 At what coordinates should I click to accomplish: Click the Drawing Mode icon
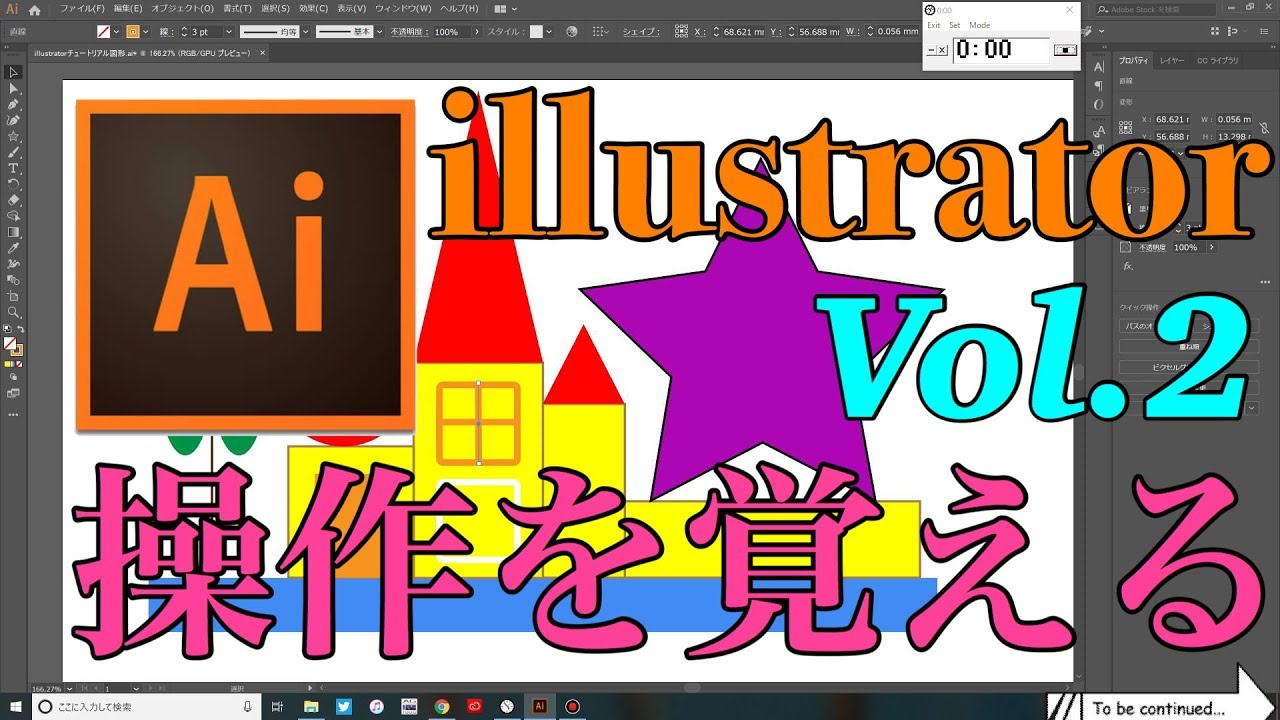click(x=14, y=377)
